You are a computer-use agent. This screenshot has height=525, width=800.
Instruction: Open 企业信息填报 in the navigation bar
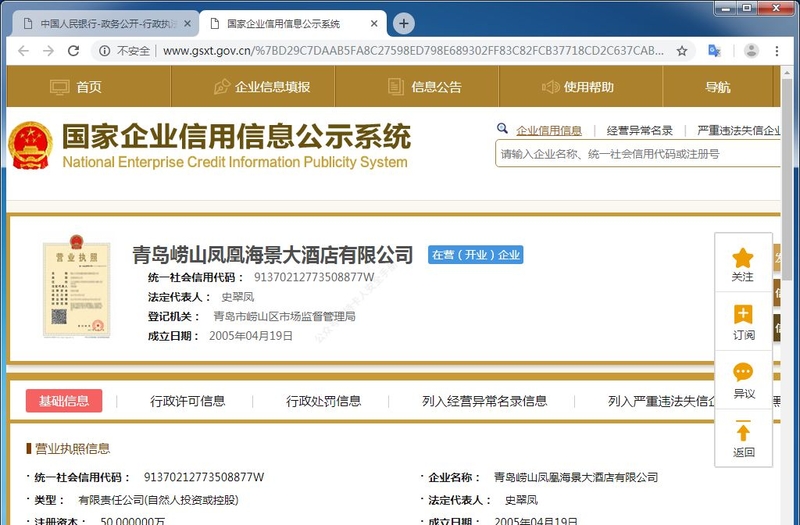click(253, 87)
